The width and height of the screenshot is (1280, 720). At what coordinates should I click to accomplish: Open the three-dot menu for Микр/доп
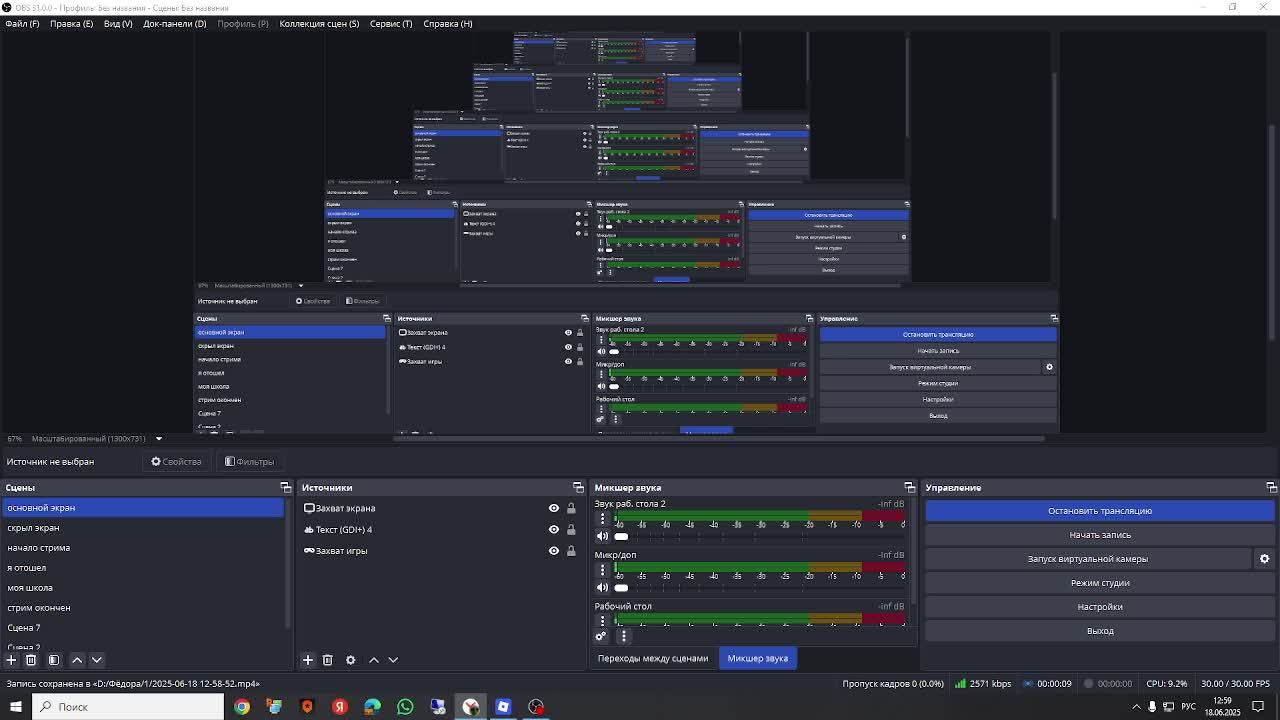pyautogui.click(x=602, y=570)
